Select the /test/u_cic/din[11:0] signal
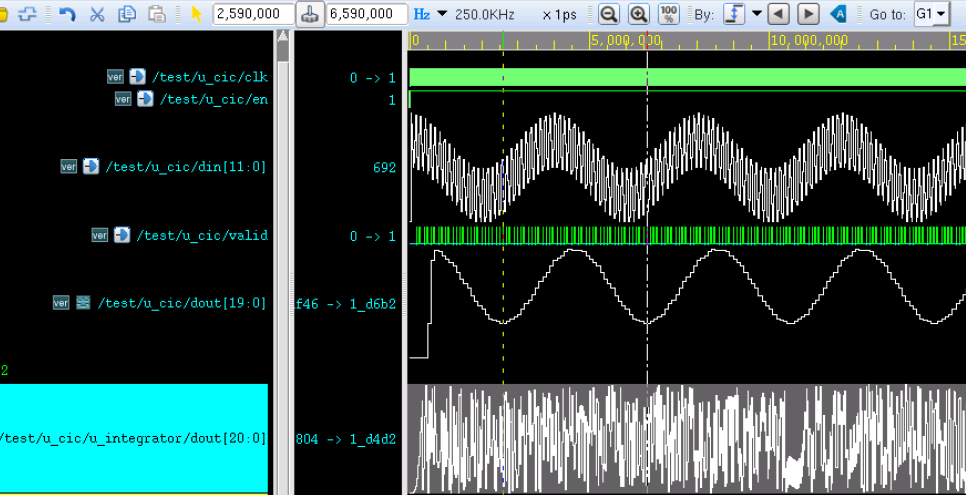The width and height of the screenshot is (966, 495). (x=186, y=167)
